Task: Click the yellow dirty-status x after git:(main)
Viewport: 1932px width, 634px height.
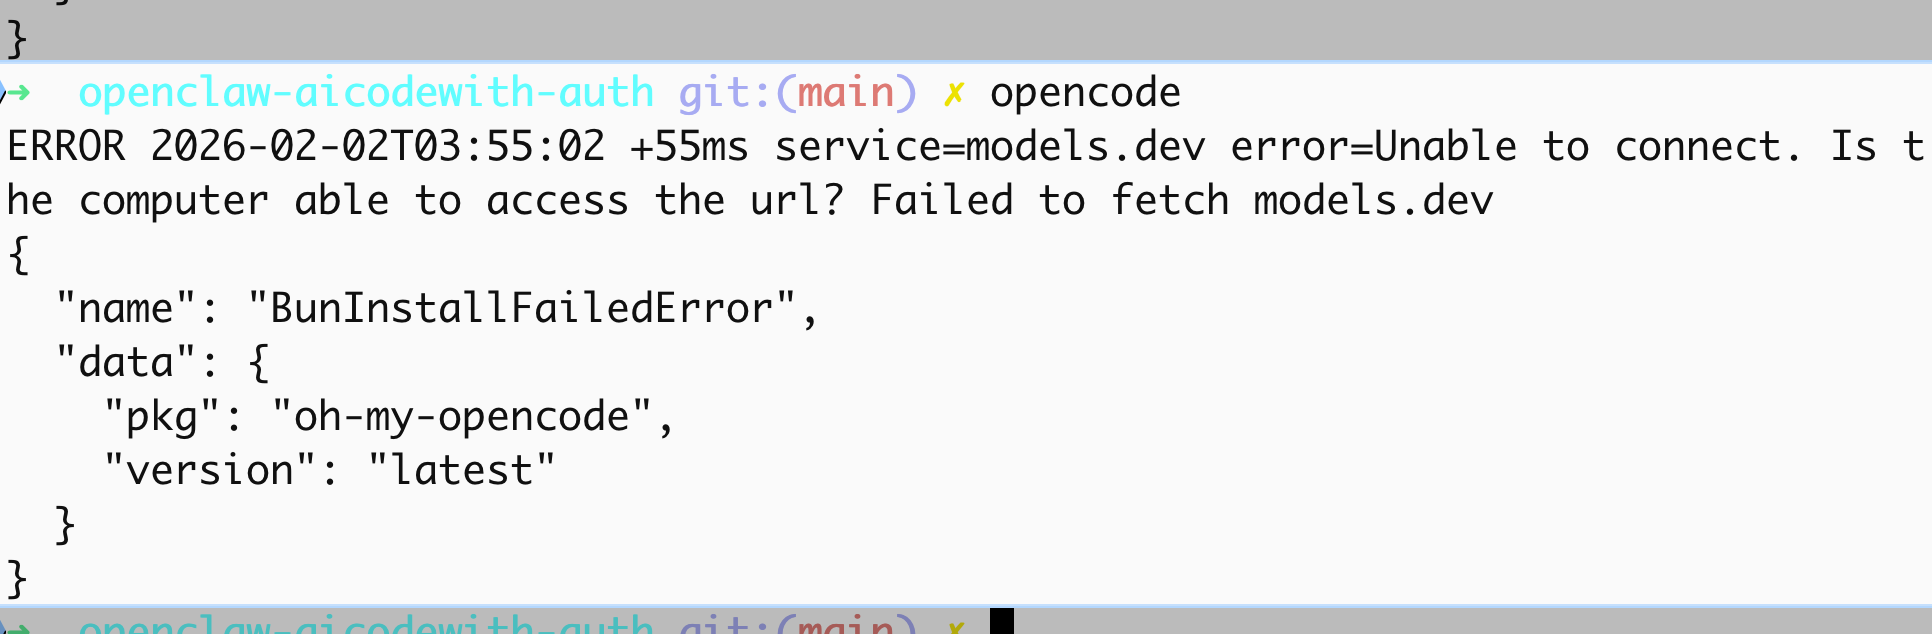Action: pyautogui.click(x=954, y=93)
